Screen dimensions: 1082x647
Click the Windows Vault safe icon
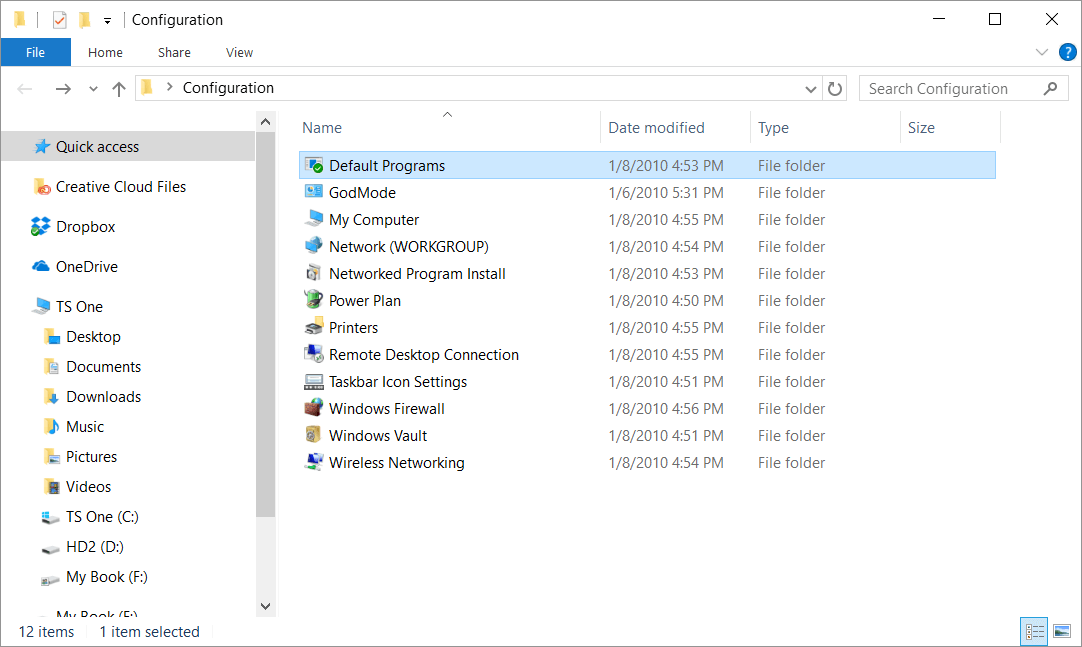(313, 435)
